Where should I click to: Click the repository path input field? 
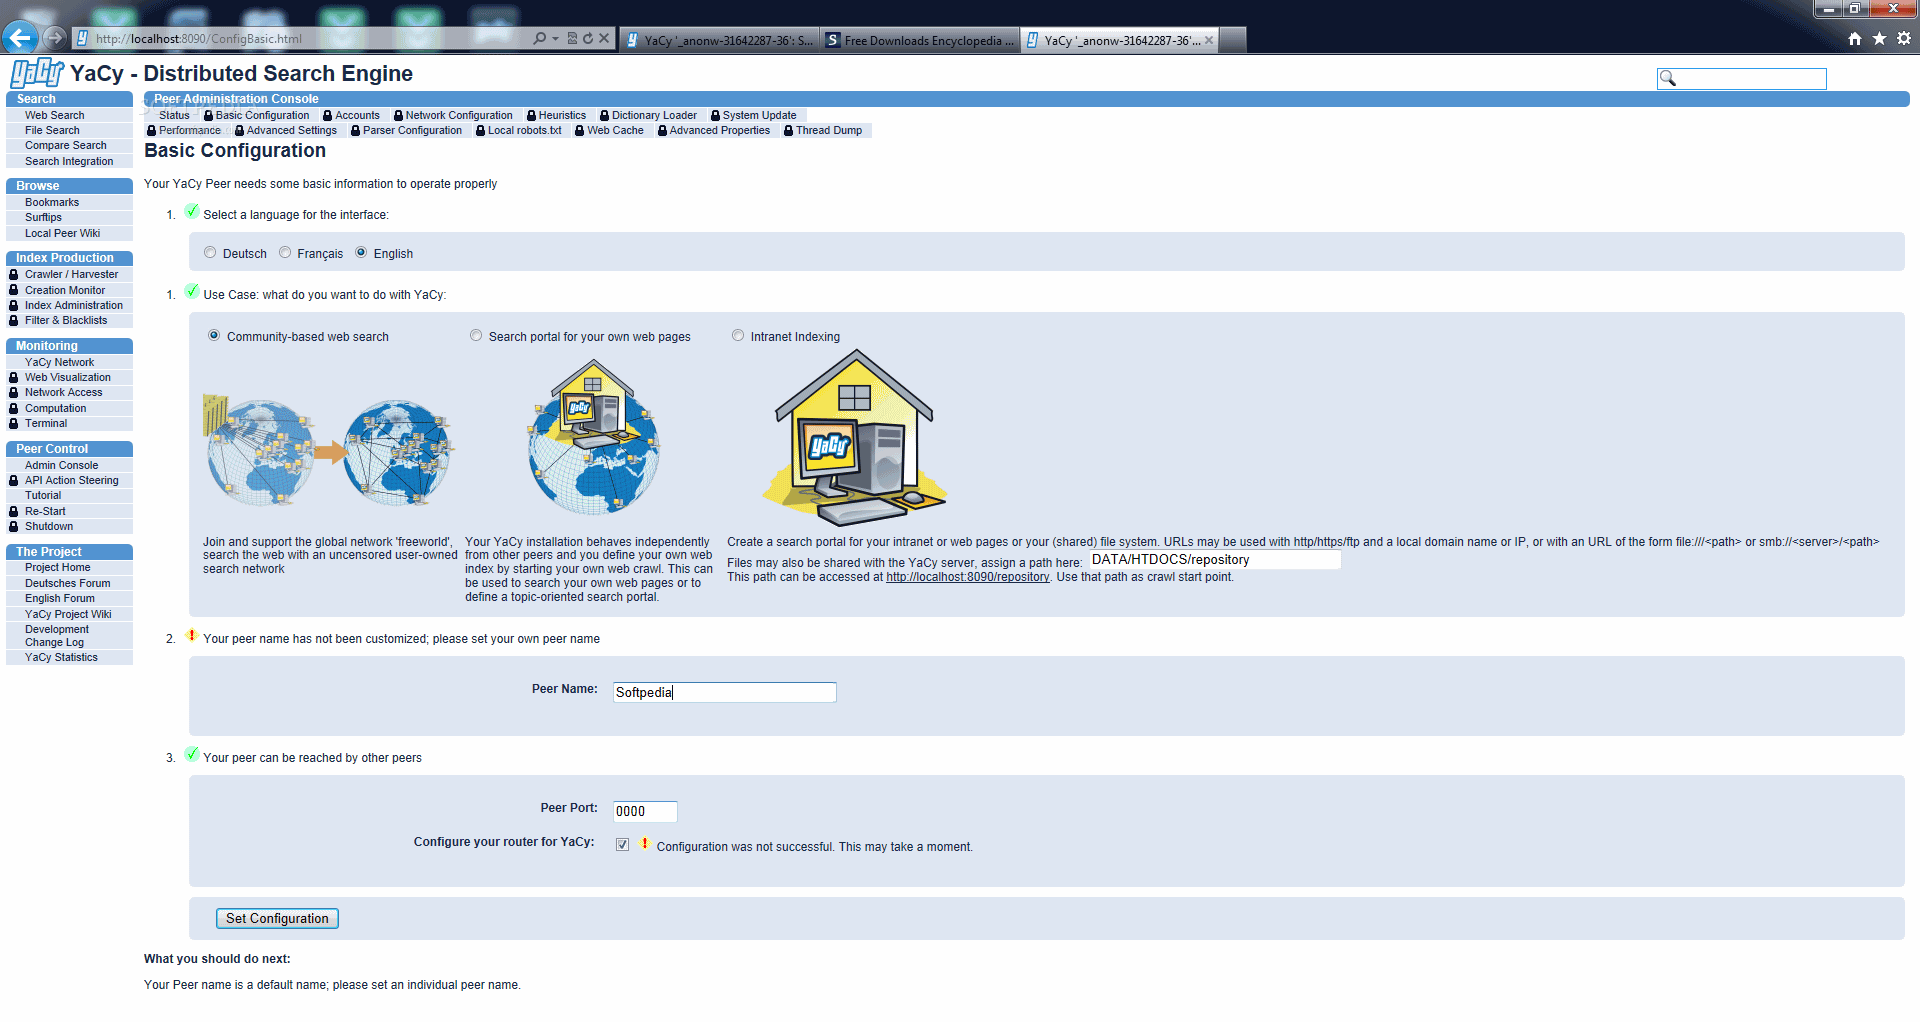click(x=1215, y=559)
